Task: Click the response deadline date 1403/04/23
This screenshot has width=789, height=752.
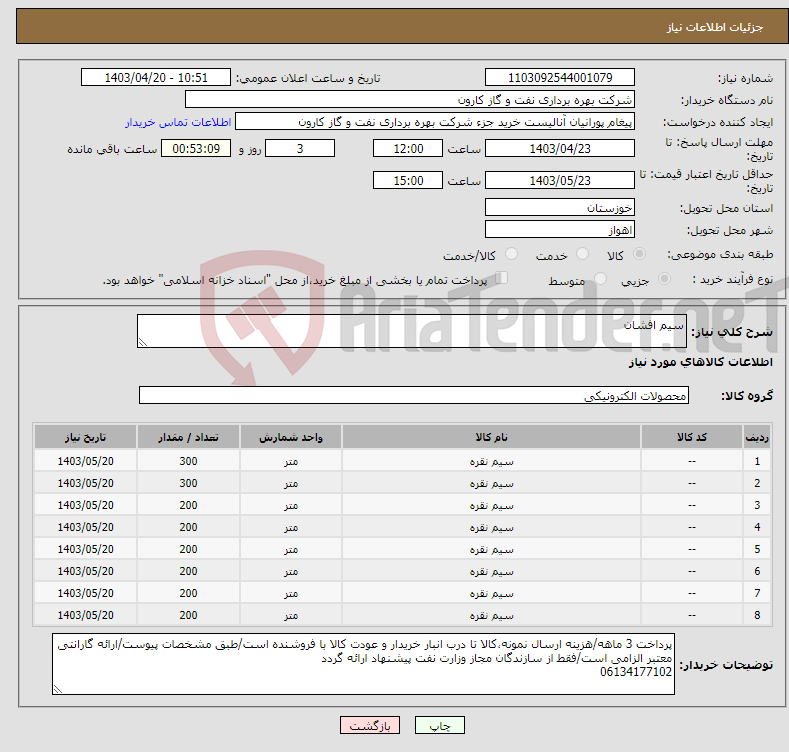Action: [560, 148]
